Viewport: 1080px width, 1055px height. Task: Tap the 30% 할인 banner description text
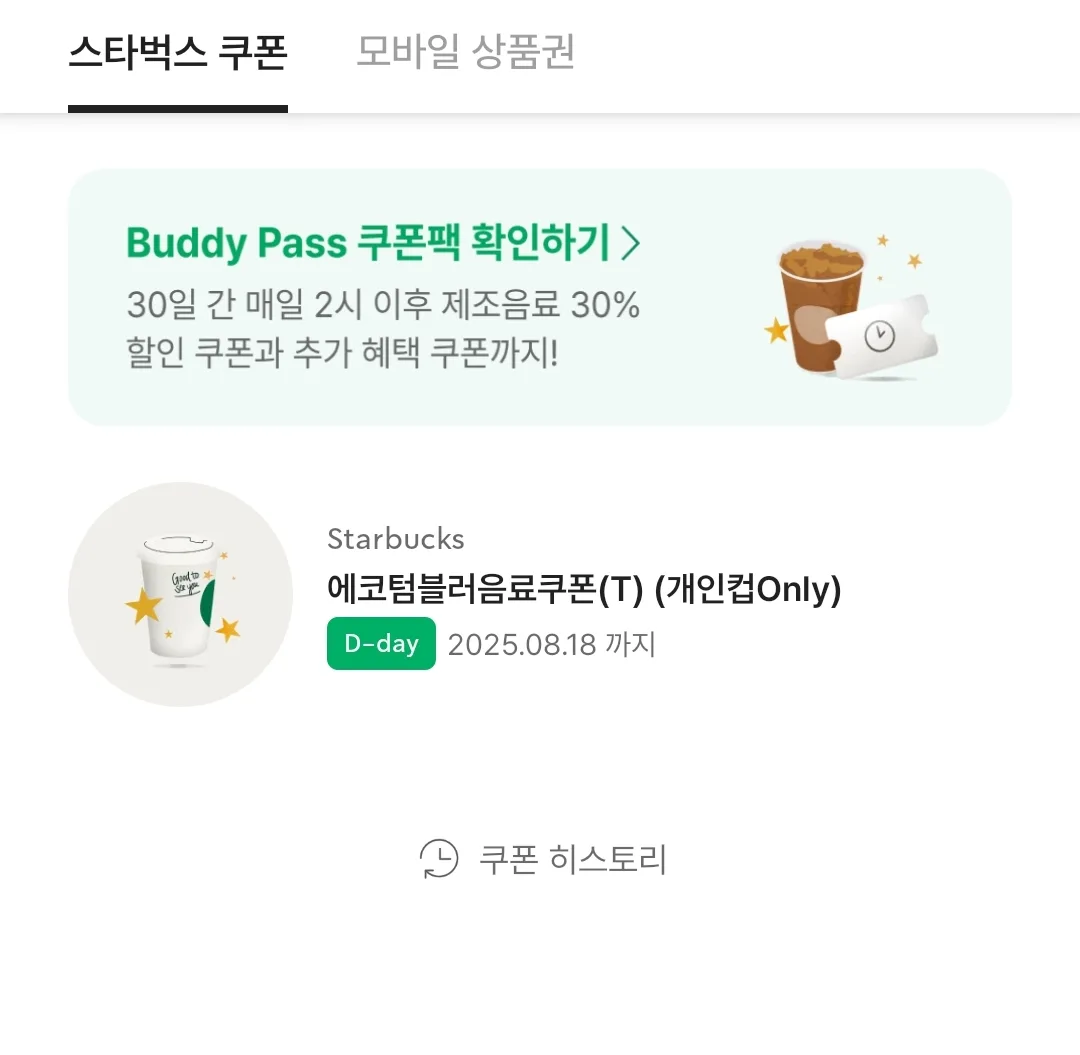(383, 328)
